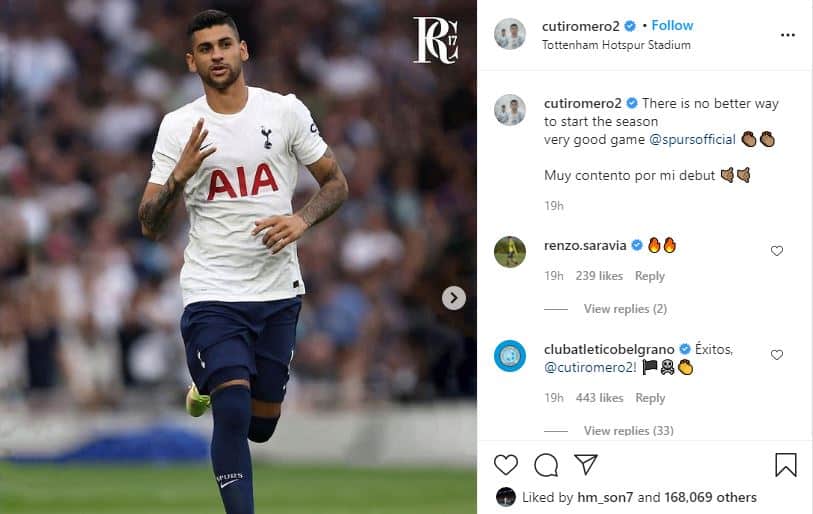Like renzo.saravia's comment heart
Viewport: 813px width, 514px height.
[x=776, y=251]
